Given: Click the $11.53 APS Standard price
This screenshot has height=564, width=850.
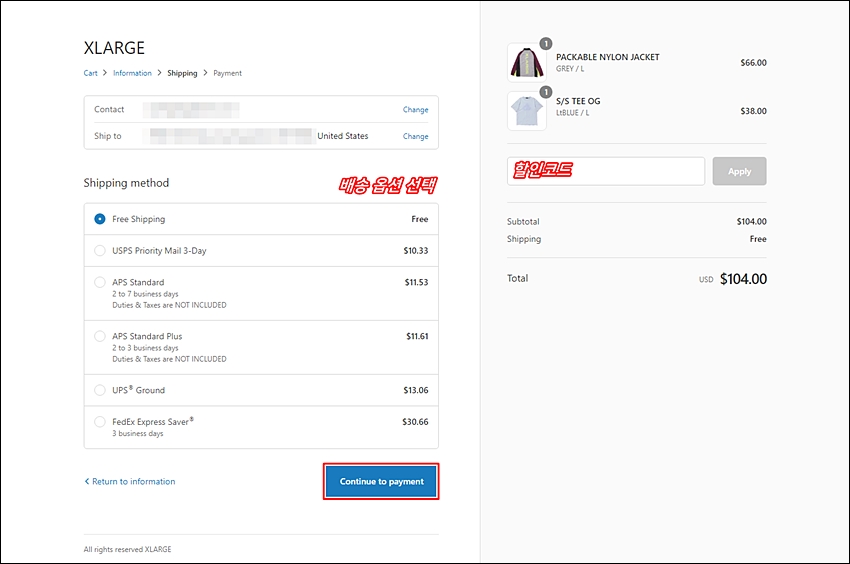Looking at the screenshot, I should [416, 282].
